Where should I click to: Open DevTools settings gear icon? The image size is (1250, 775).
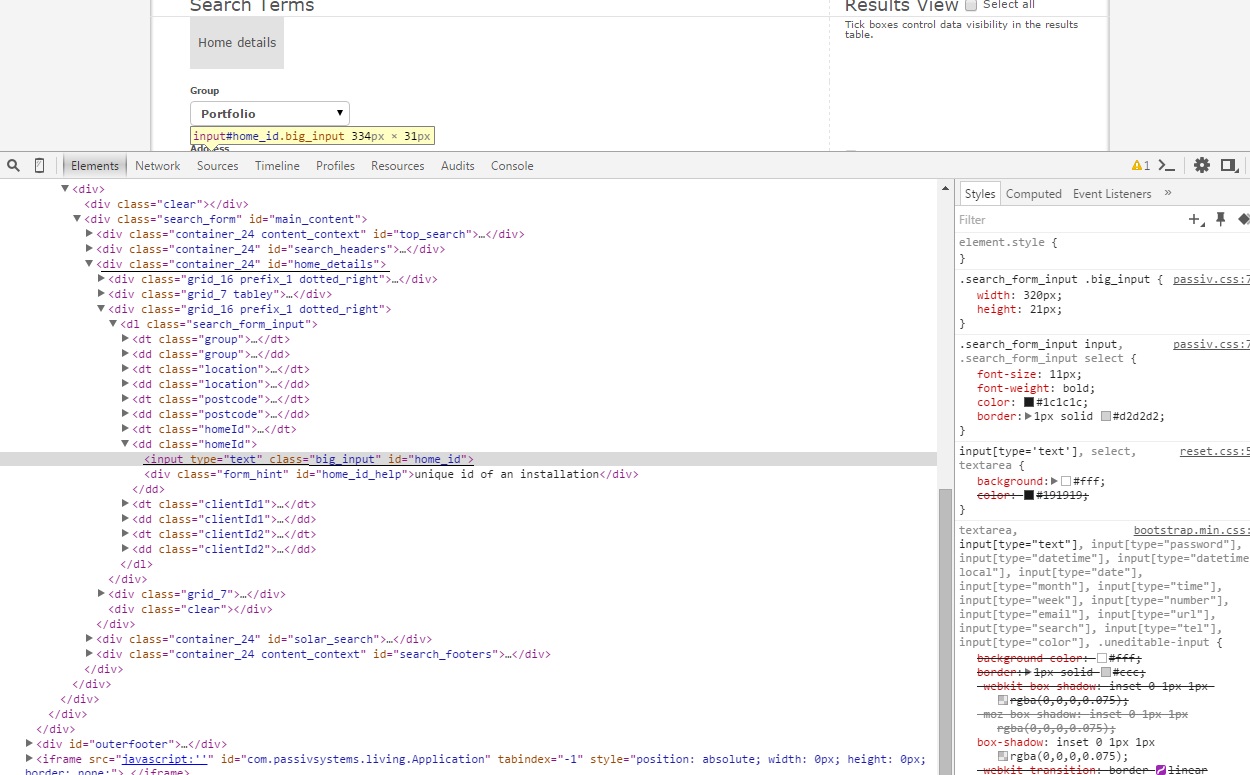[1202, 165]
